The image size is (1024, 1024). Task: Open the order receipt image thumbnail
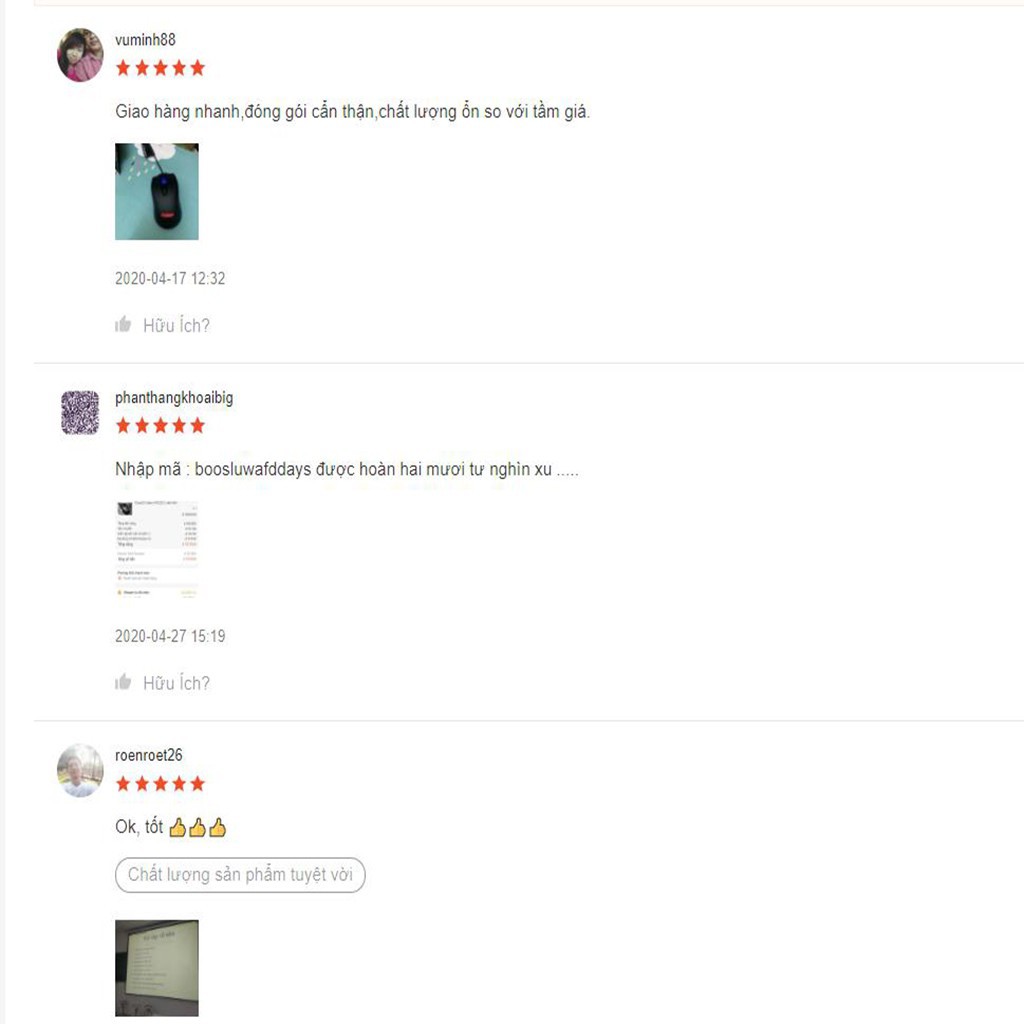click(157, 549)
